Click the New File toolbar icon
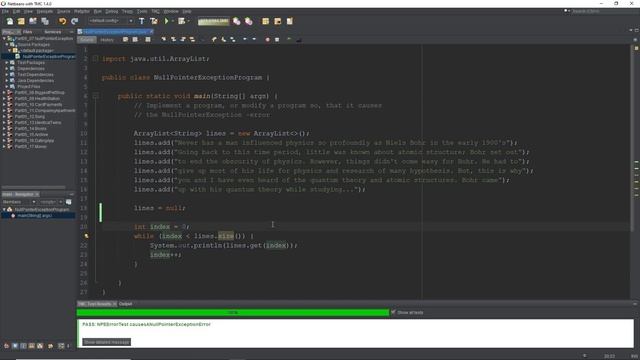The width and height of the screenshot is (640, 360). point(9,21)
